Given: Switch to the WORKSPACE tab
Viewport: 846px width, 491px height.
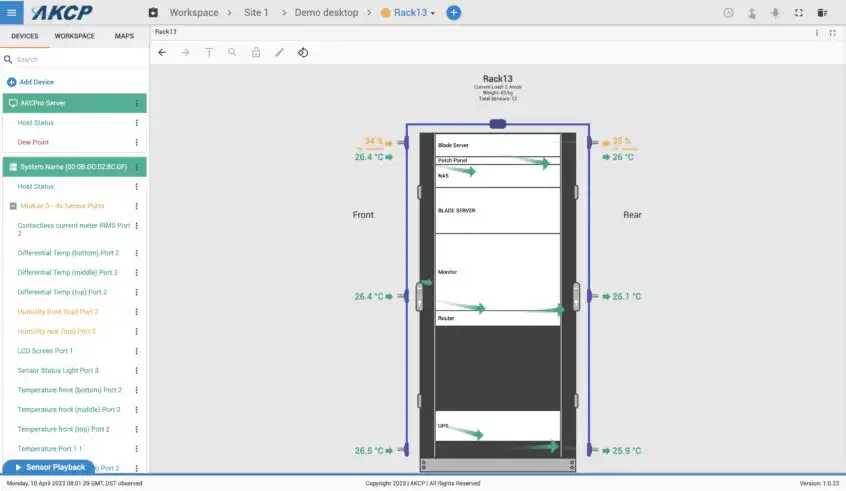Looking at the screenshot, I should (74, 36).
